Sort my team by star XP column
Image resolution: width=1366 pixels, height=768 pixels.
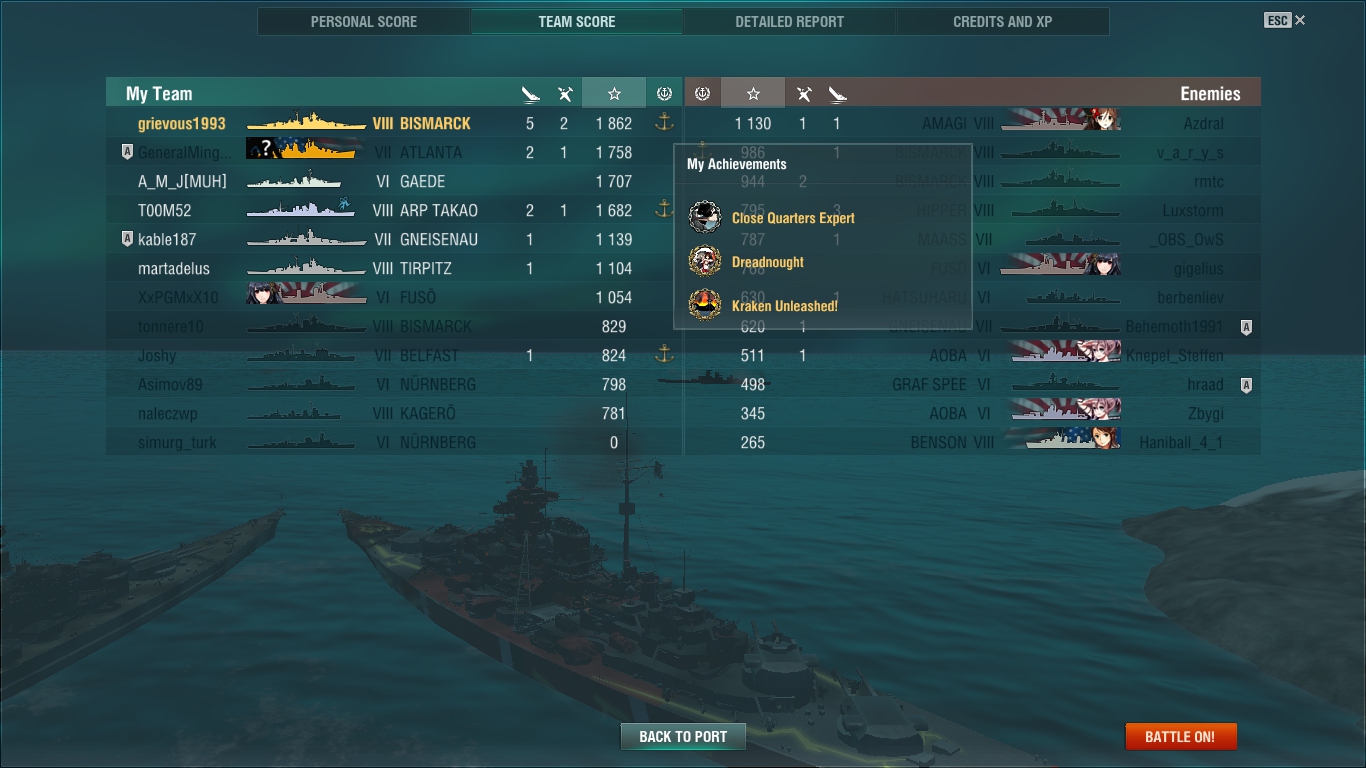point(614,94)
